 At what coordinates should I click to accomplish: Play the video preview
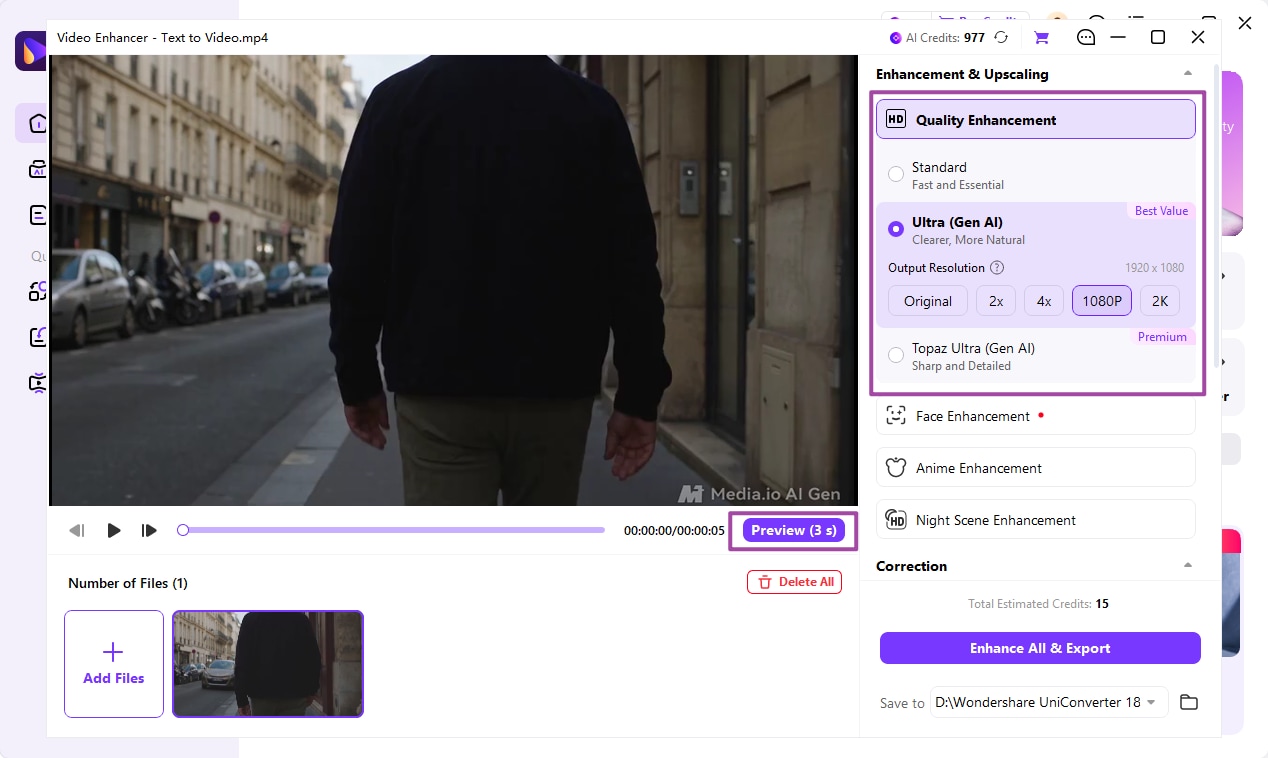tap(114, 531)
